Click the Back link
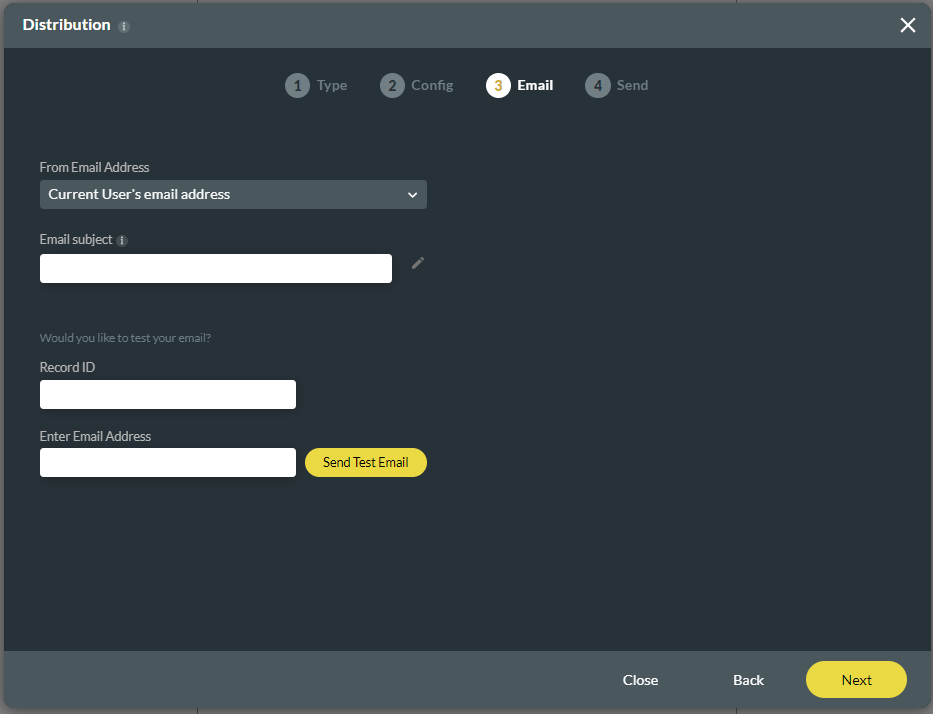The width and height of the screenshot is (933, 714). 748,679
